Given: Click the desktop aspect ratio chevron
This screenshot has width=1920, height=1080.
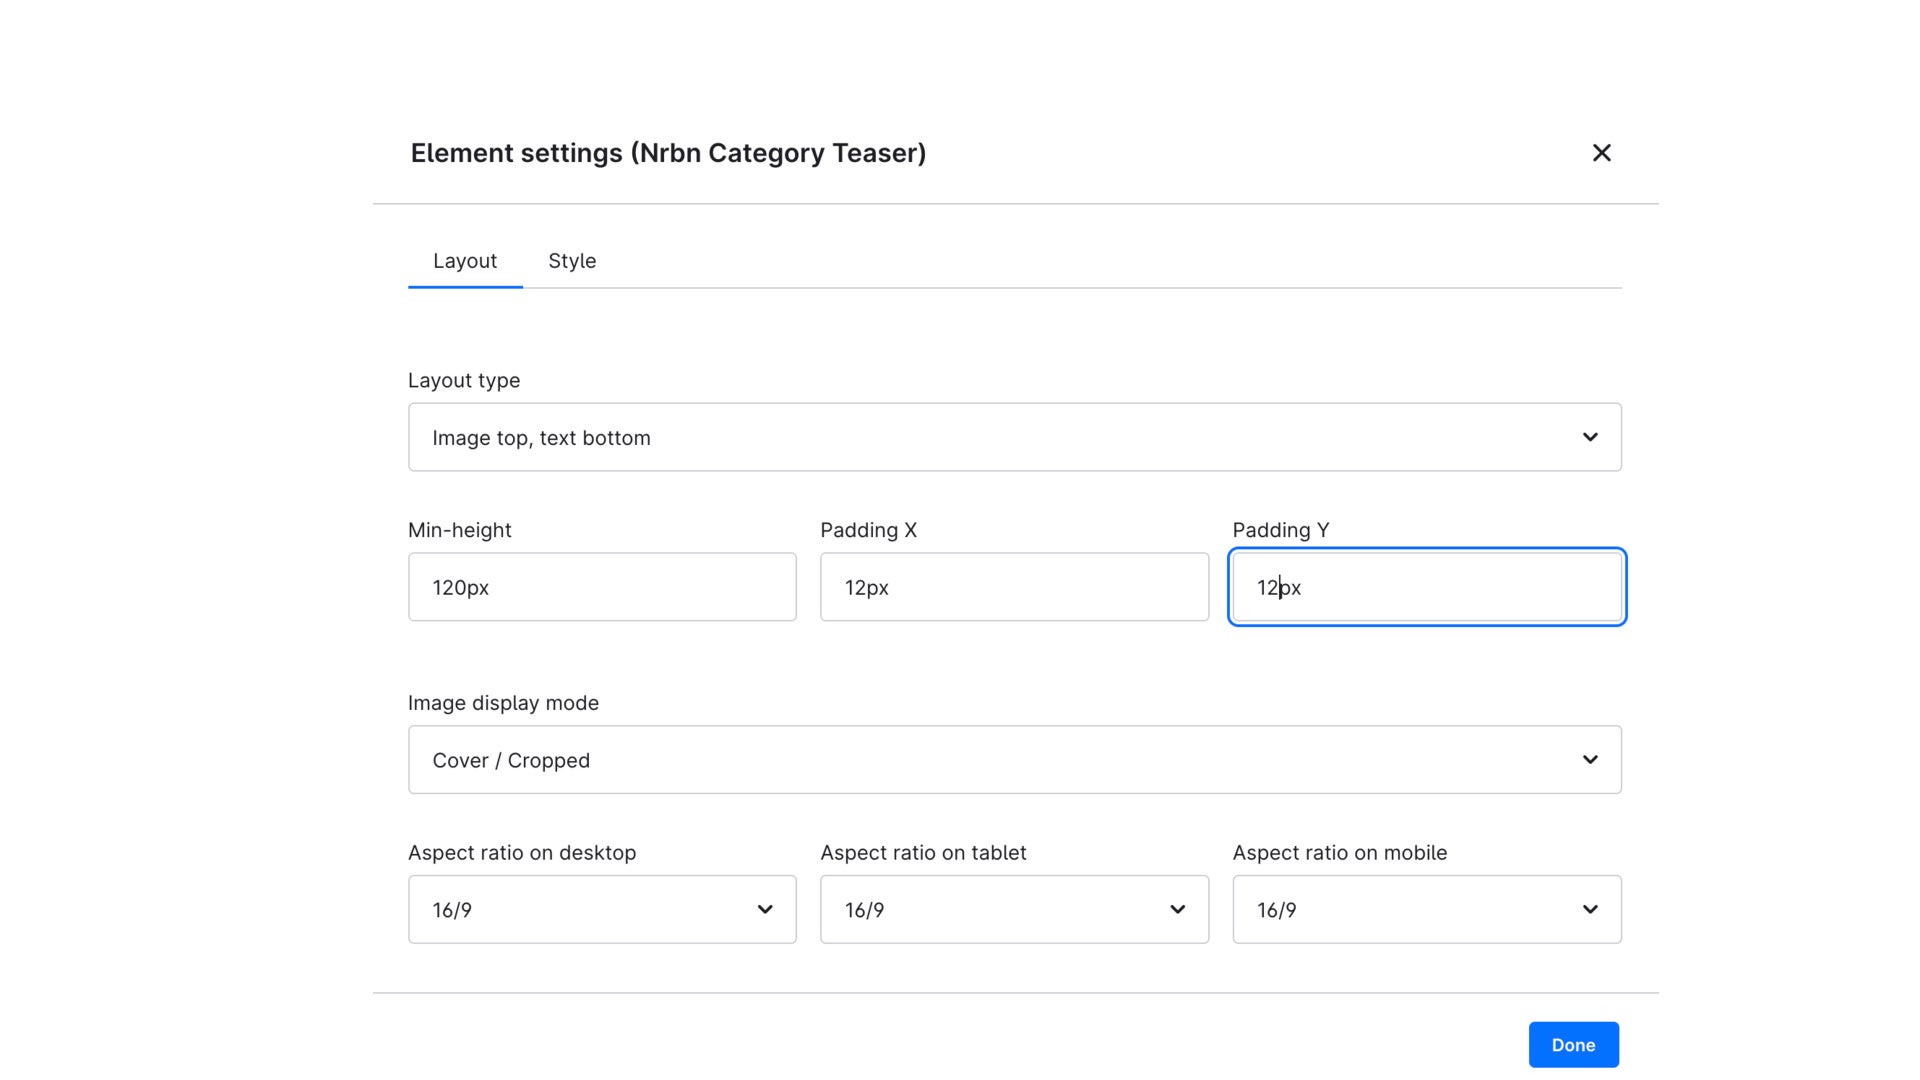Looking at the screenshot, I should pyautogui.click(x=765, y=910).
